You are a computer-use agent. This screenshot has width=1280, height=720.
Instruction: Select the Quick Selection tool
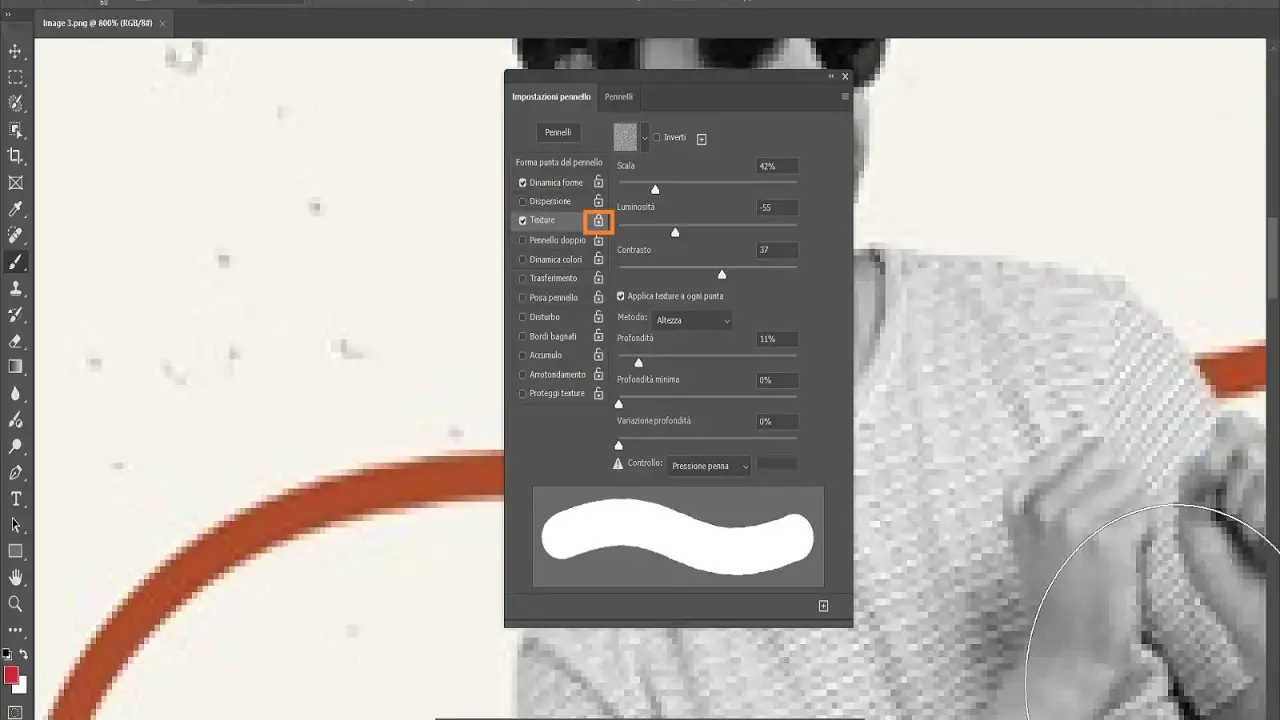coord(15,103)
